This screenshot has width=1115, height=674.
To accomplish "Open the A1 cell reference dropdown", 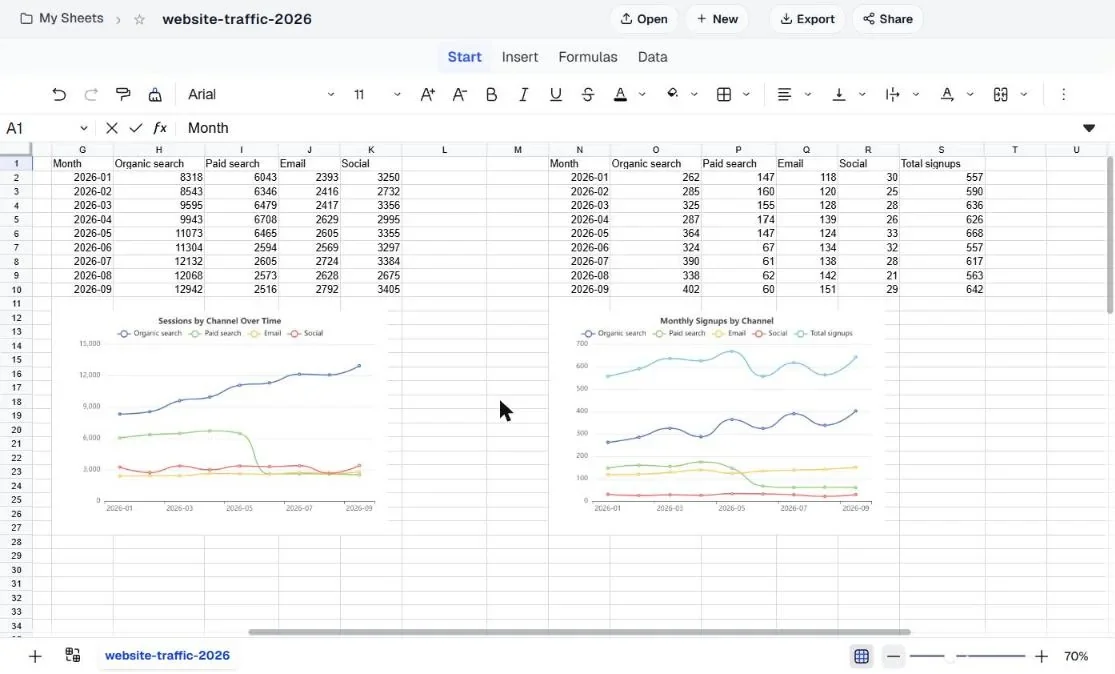I will click(84, 129).
